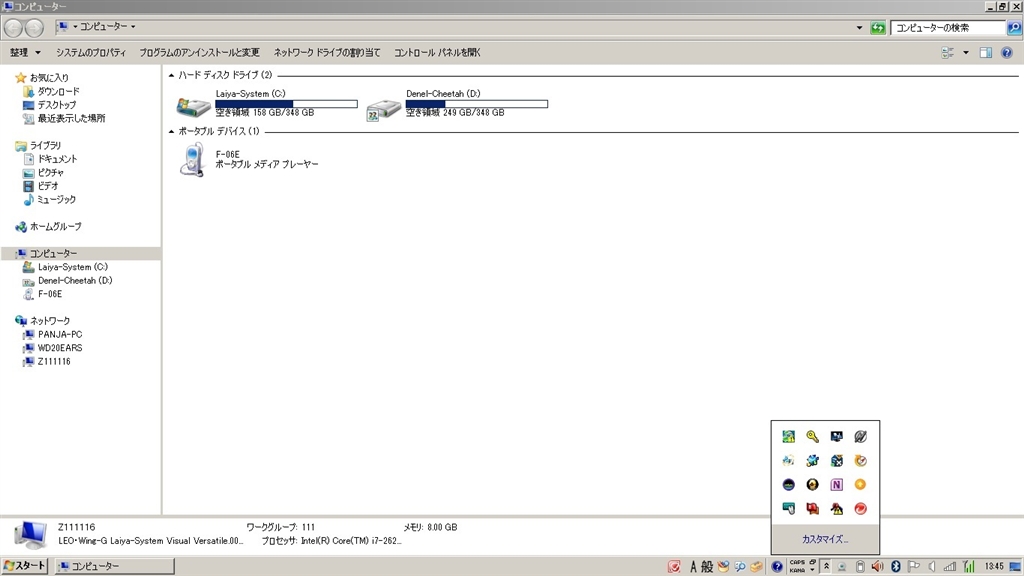Click the monitor display tray icon in popup
Viewport: 1024px width, 576px height.
[x=837, y=436]
